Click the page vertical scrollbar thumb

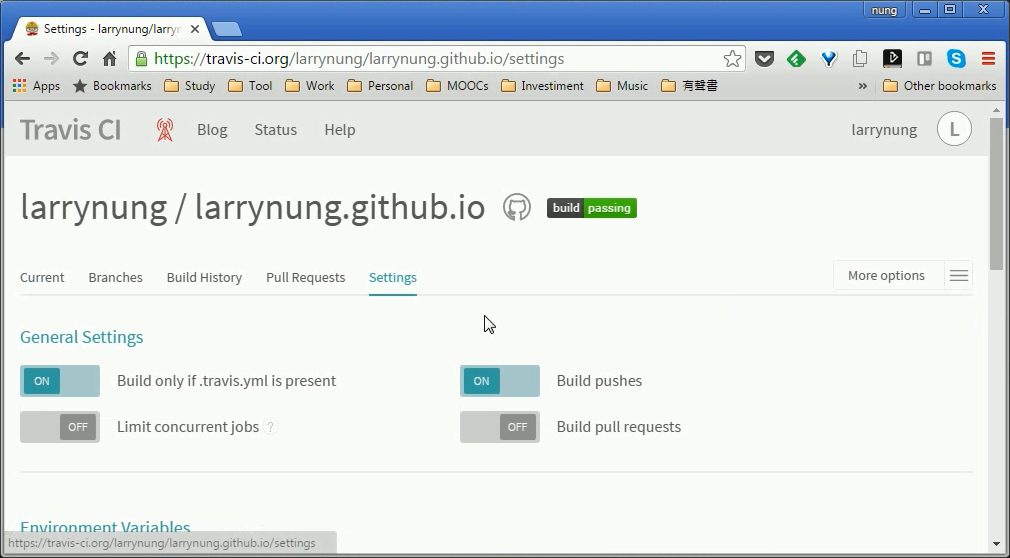[996, 193]
